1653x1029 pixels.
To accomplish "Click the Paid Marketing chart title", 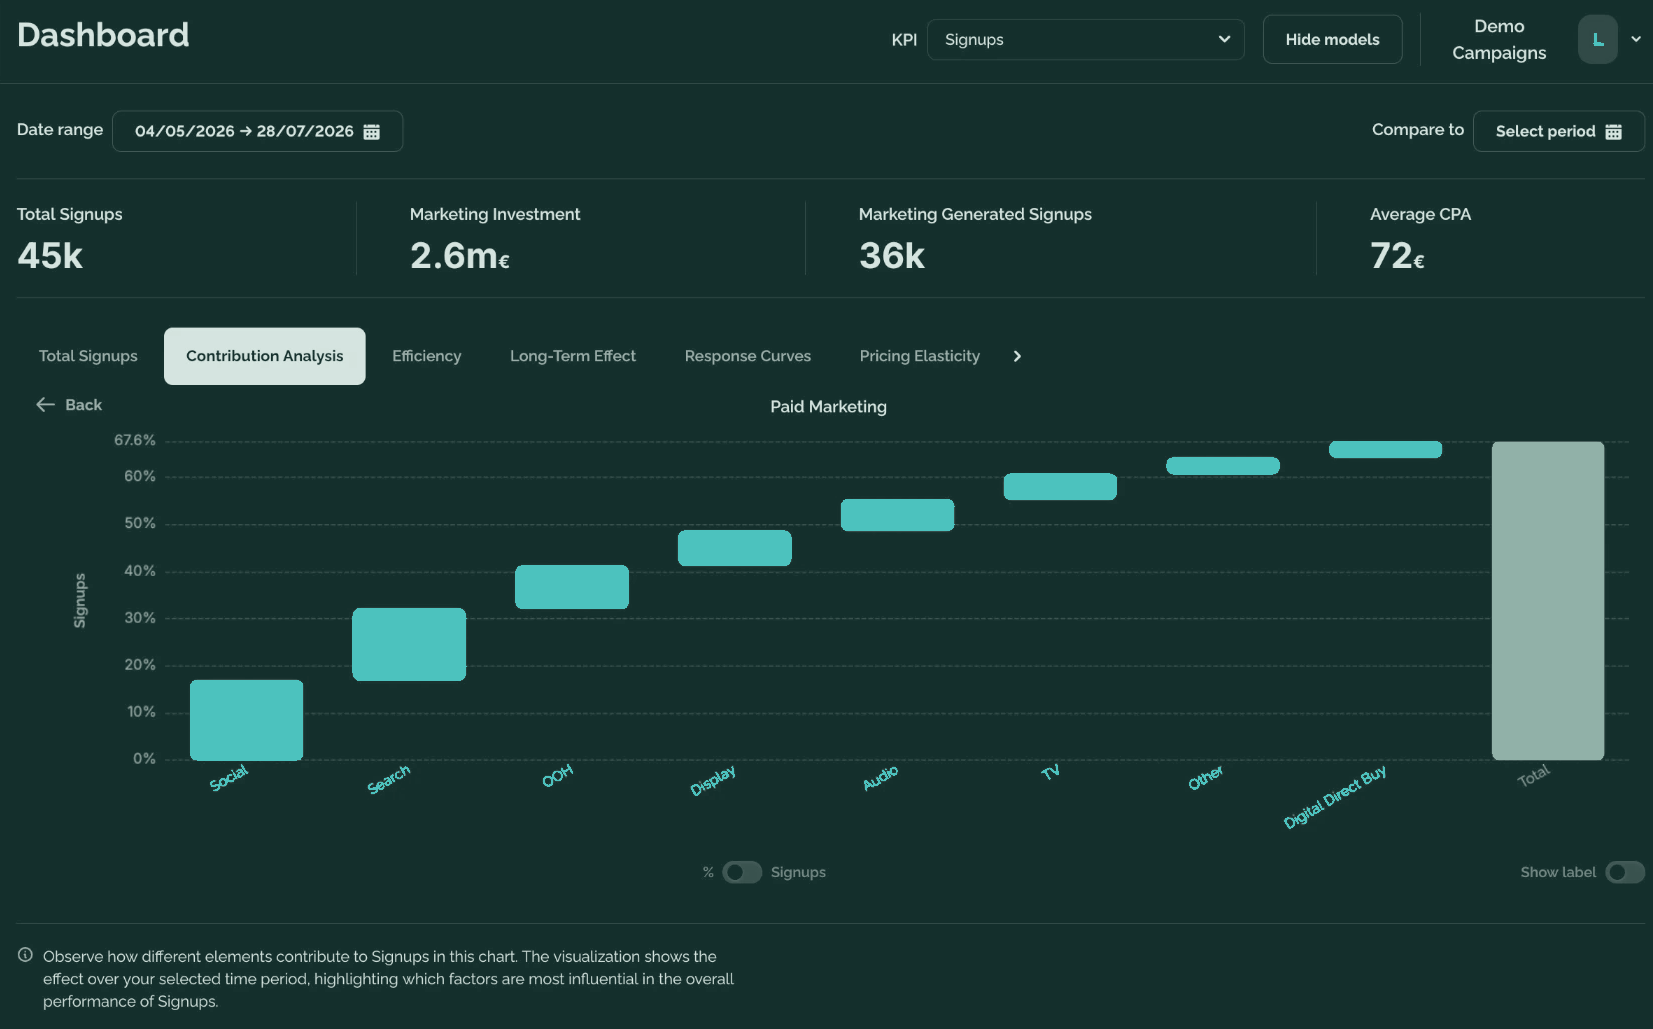I will pos(828,407).
